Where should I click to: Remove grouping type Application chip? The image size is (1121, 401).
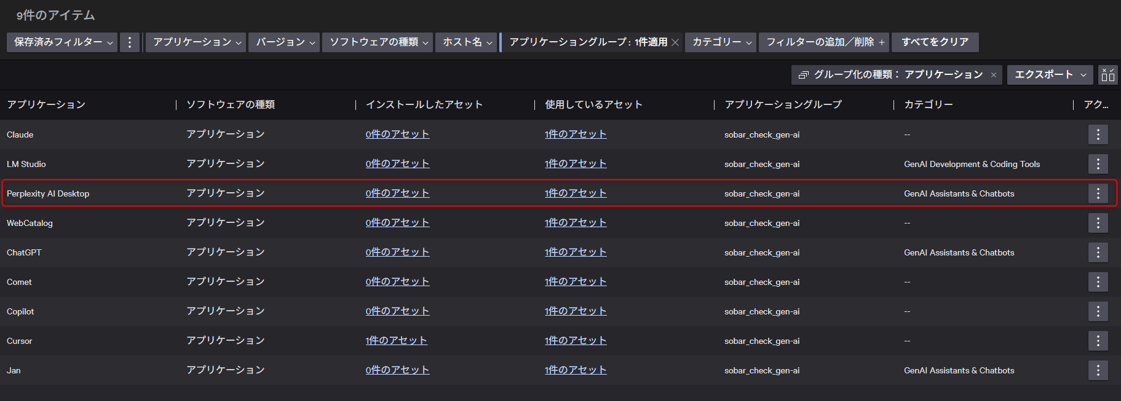click(x=993, y=75)
